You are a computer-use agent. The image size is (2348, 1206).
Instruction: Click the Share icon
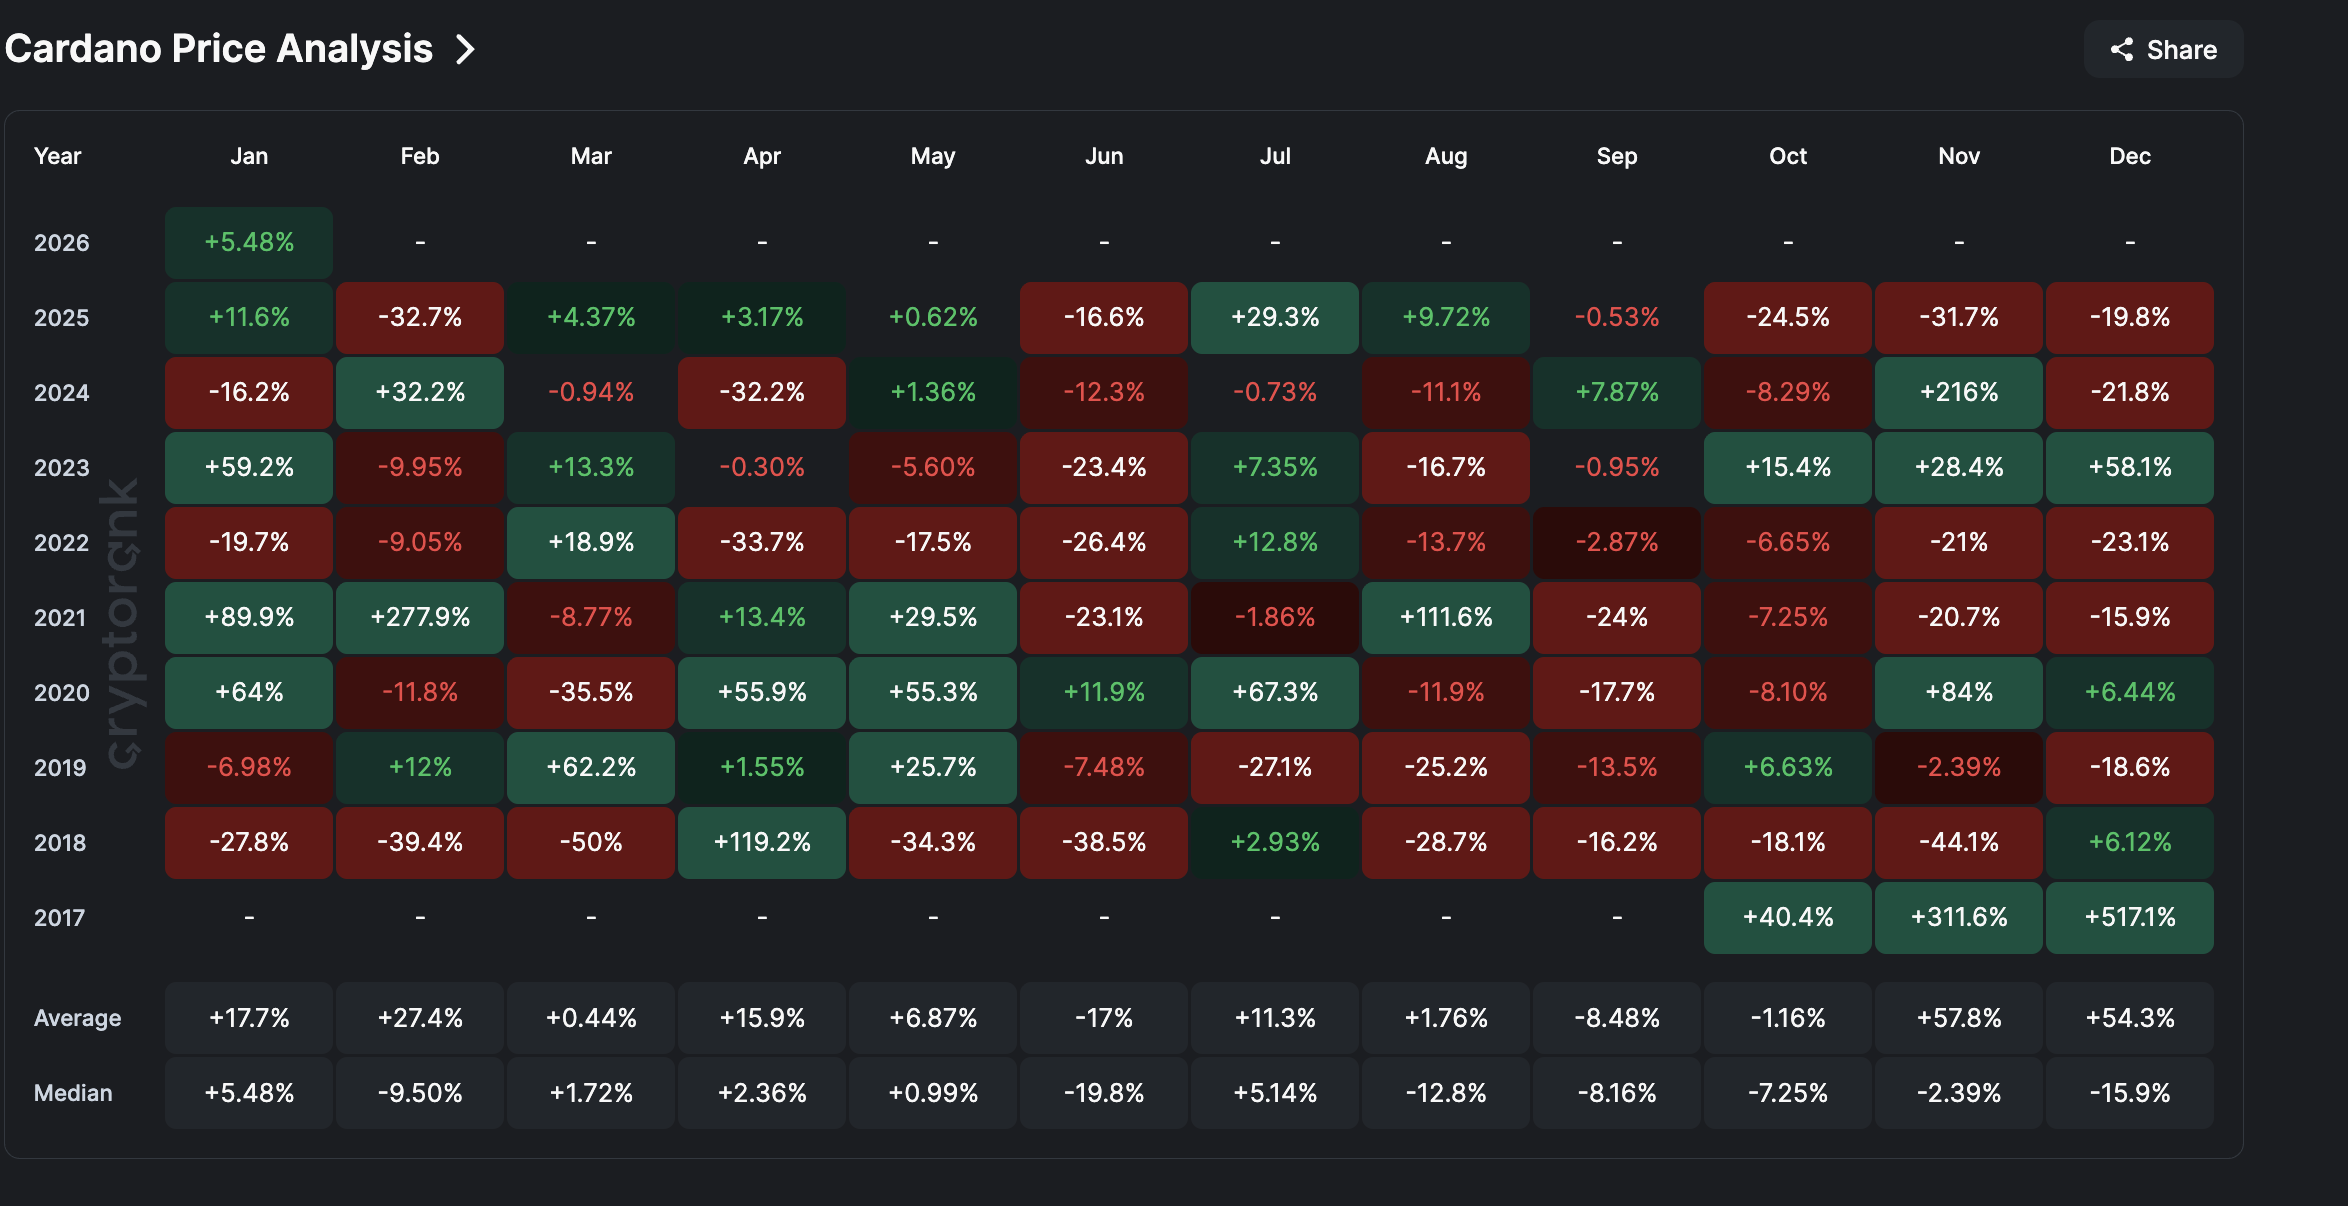2124,48
